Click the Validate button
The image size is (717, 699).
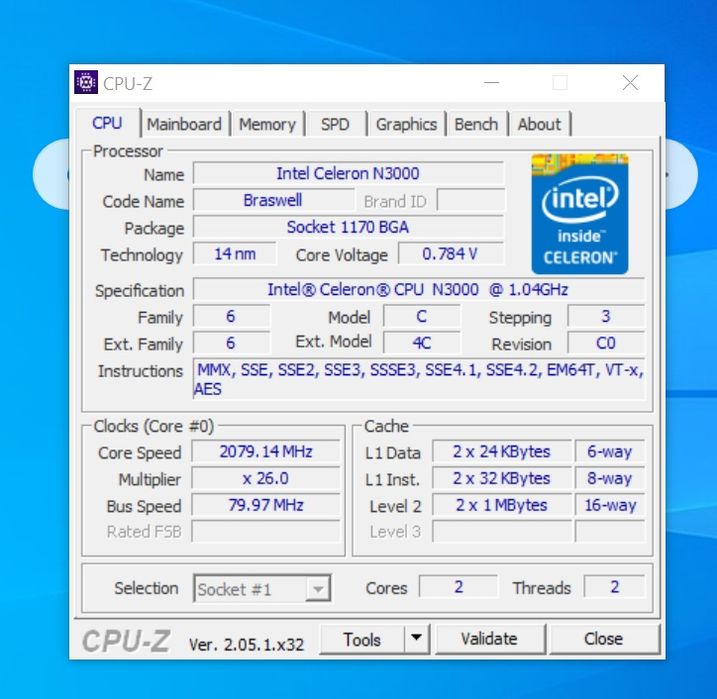click(x=489, y=639)
